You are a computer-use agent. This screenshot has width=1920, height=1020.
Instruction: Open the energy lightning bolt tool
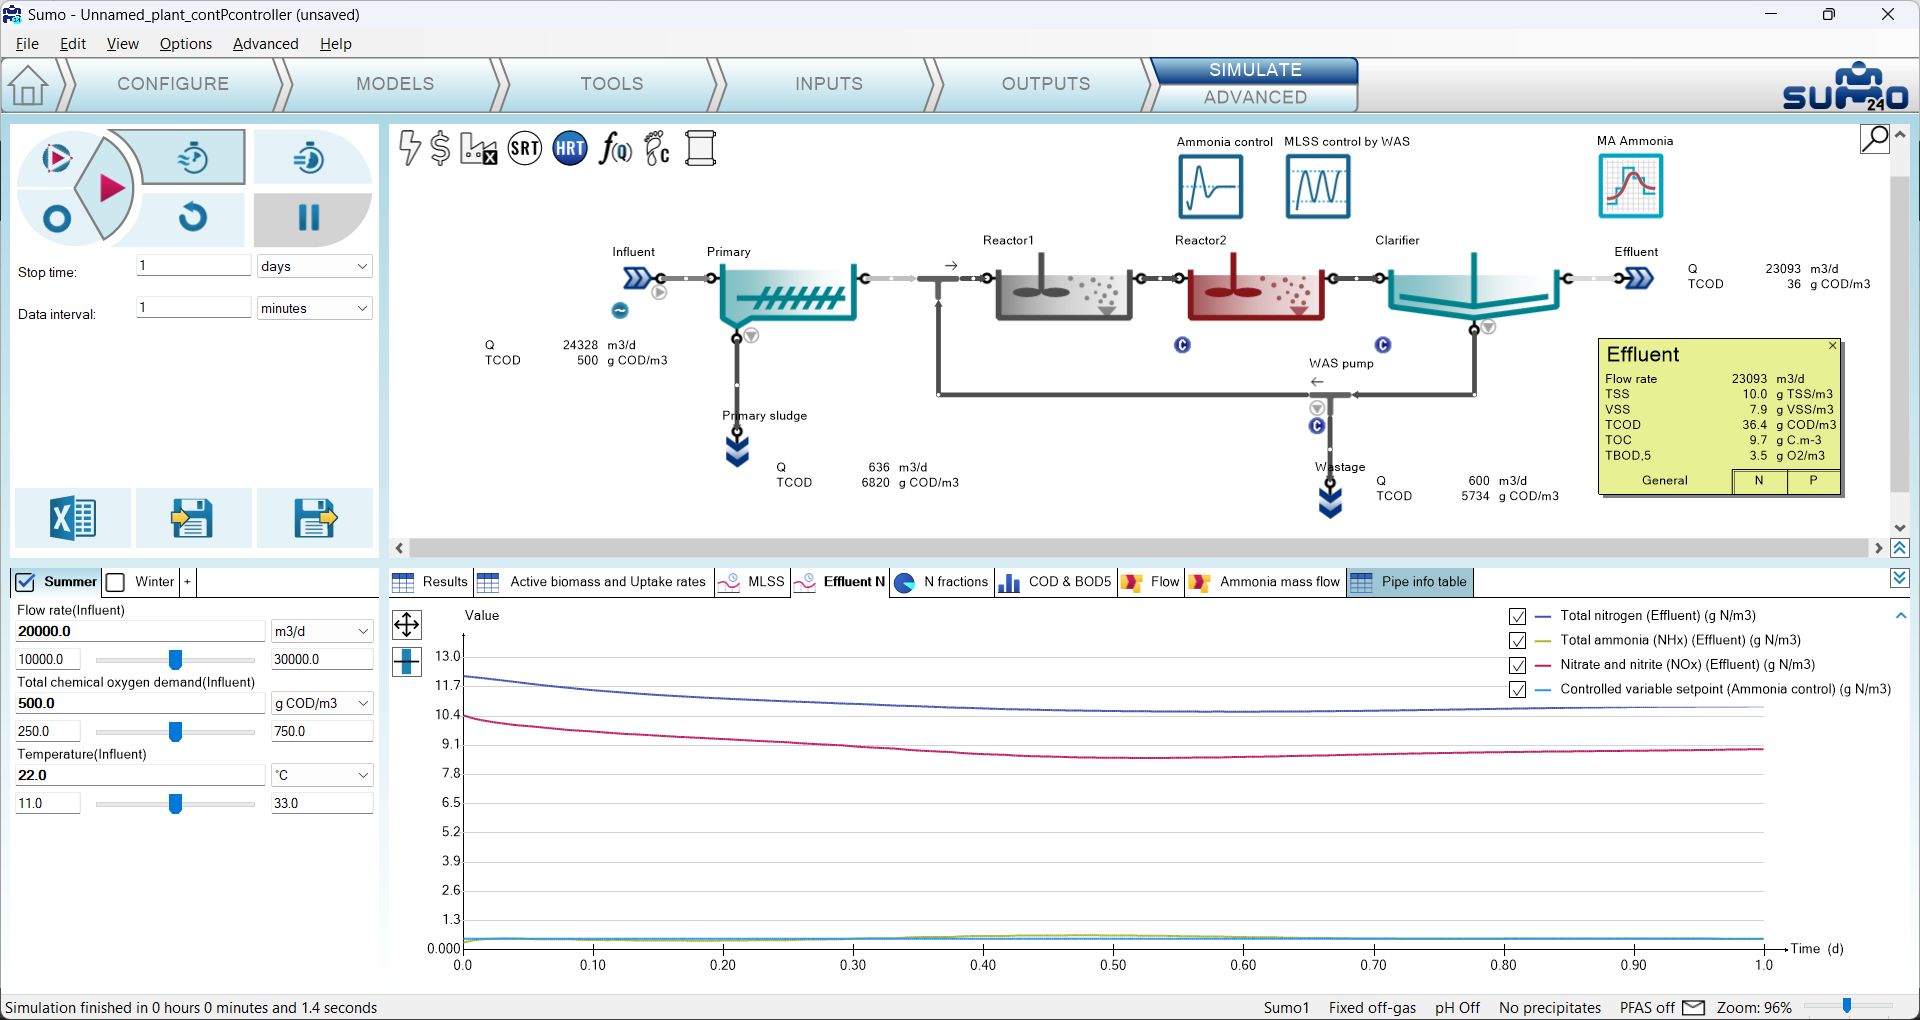coord(409,148)
